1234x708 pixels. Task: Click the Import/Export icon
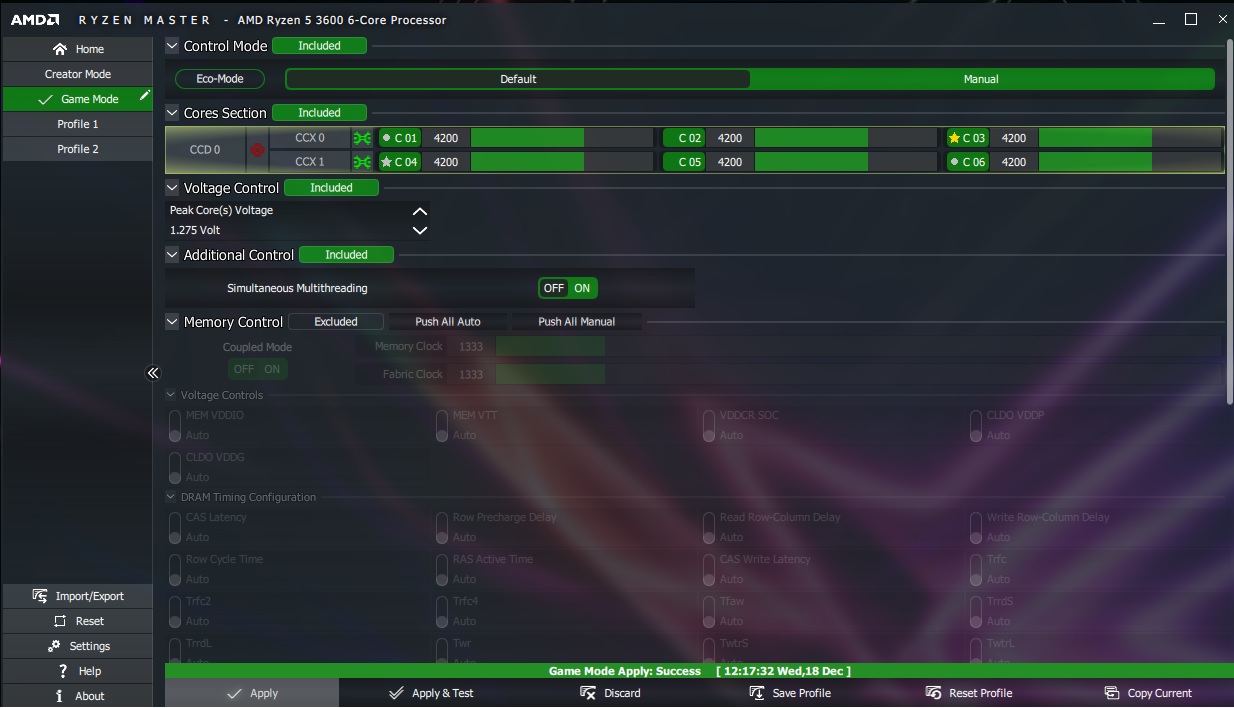pyautogui.click(x=40, y=596)
